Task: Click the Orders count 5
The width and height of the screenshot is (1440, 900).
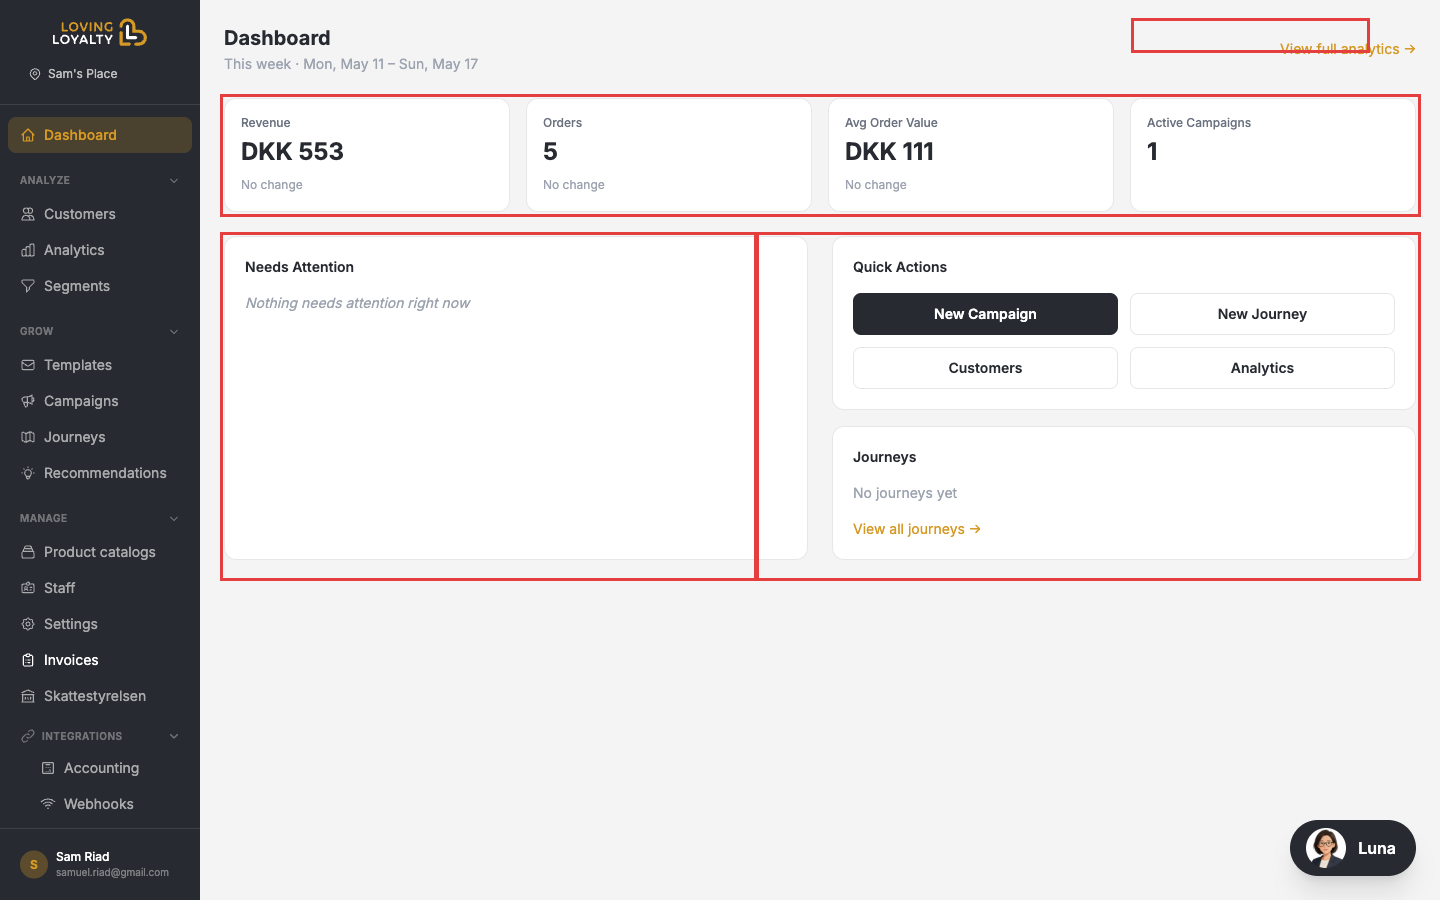Action: (550, 152)
